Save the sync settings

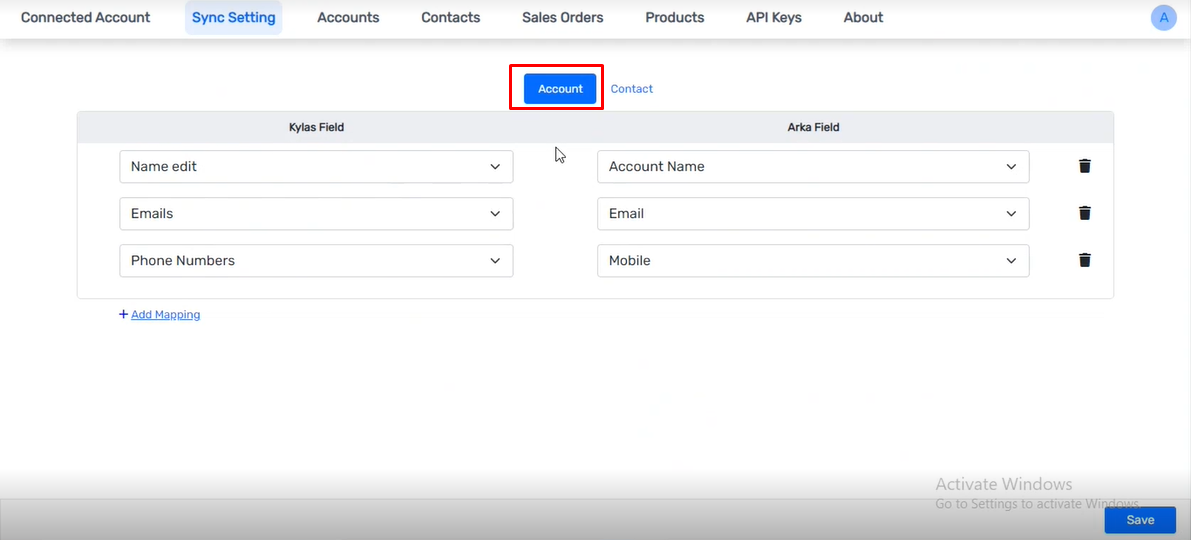click(x=1140, y=520)
